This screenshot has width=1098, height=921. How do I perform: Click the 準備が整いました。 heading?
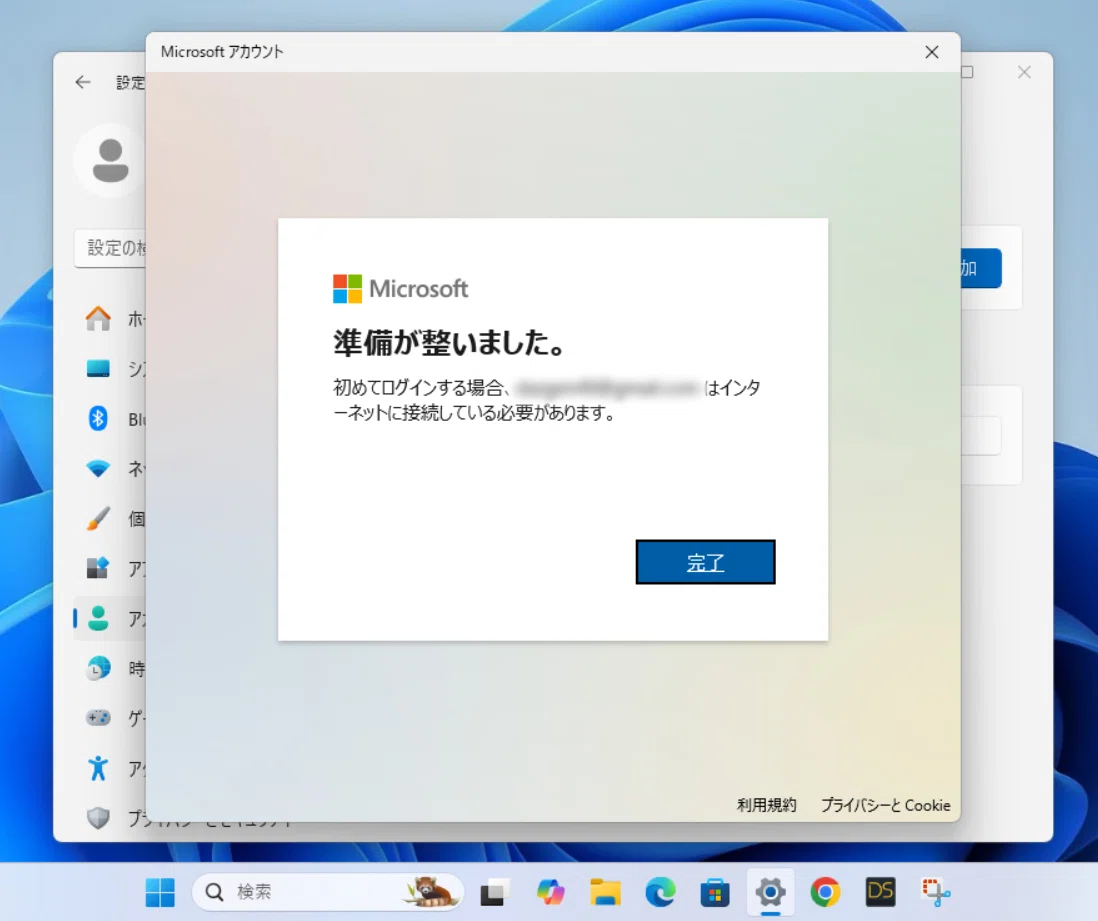(x=449, y=343)
